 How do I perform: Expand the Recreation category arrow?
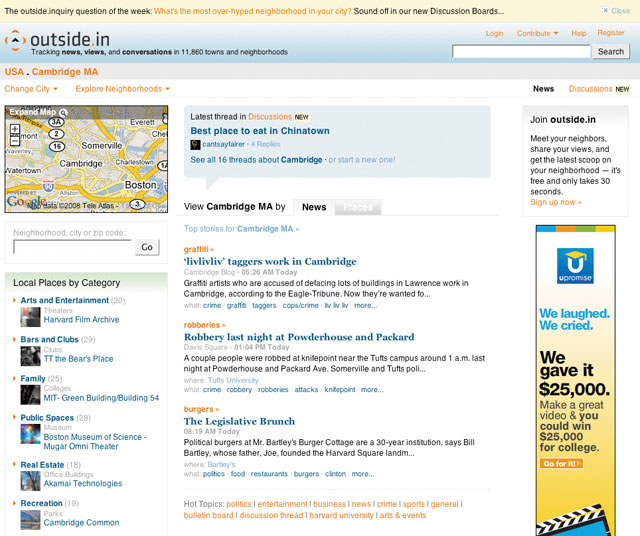point(14,503)
